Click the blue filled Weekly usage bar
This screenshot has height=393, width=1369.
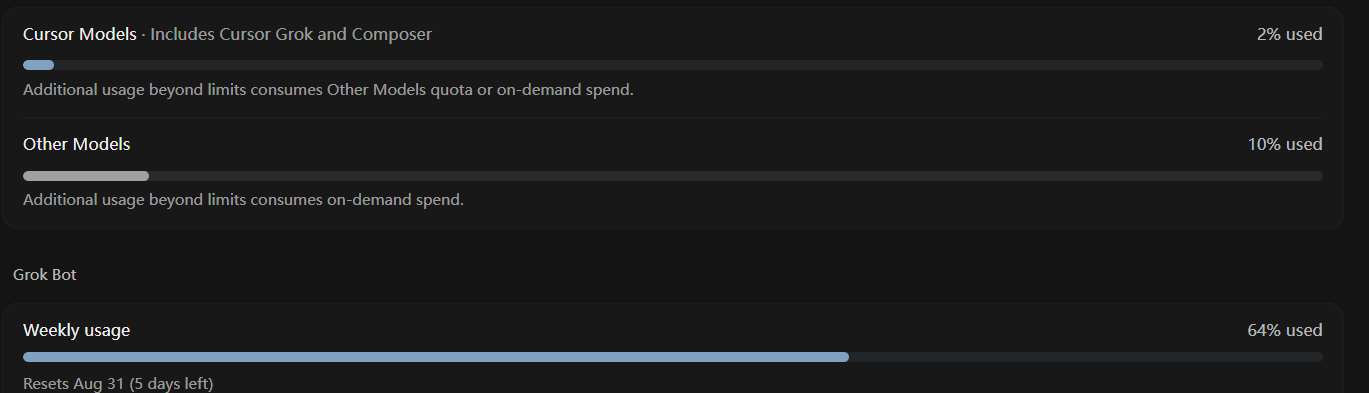point(436,357)
